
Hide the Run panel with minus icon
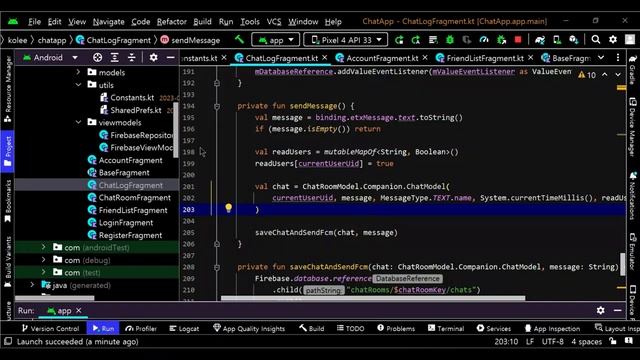click(x=618, y=310)
